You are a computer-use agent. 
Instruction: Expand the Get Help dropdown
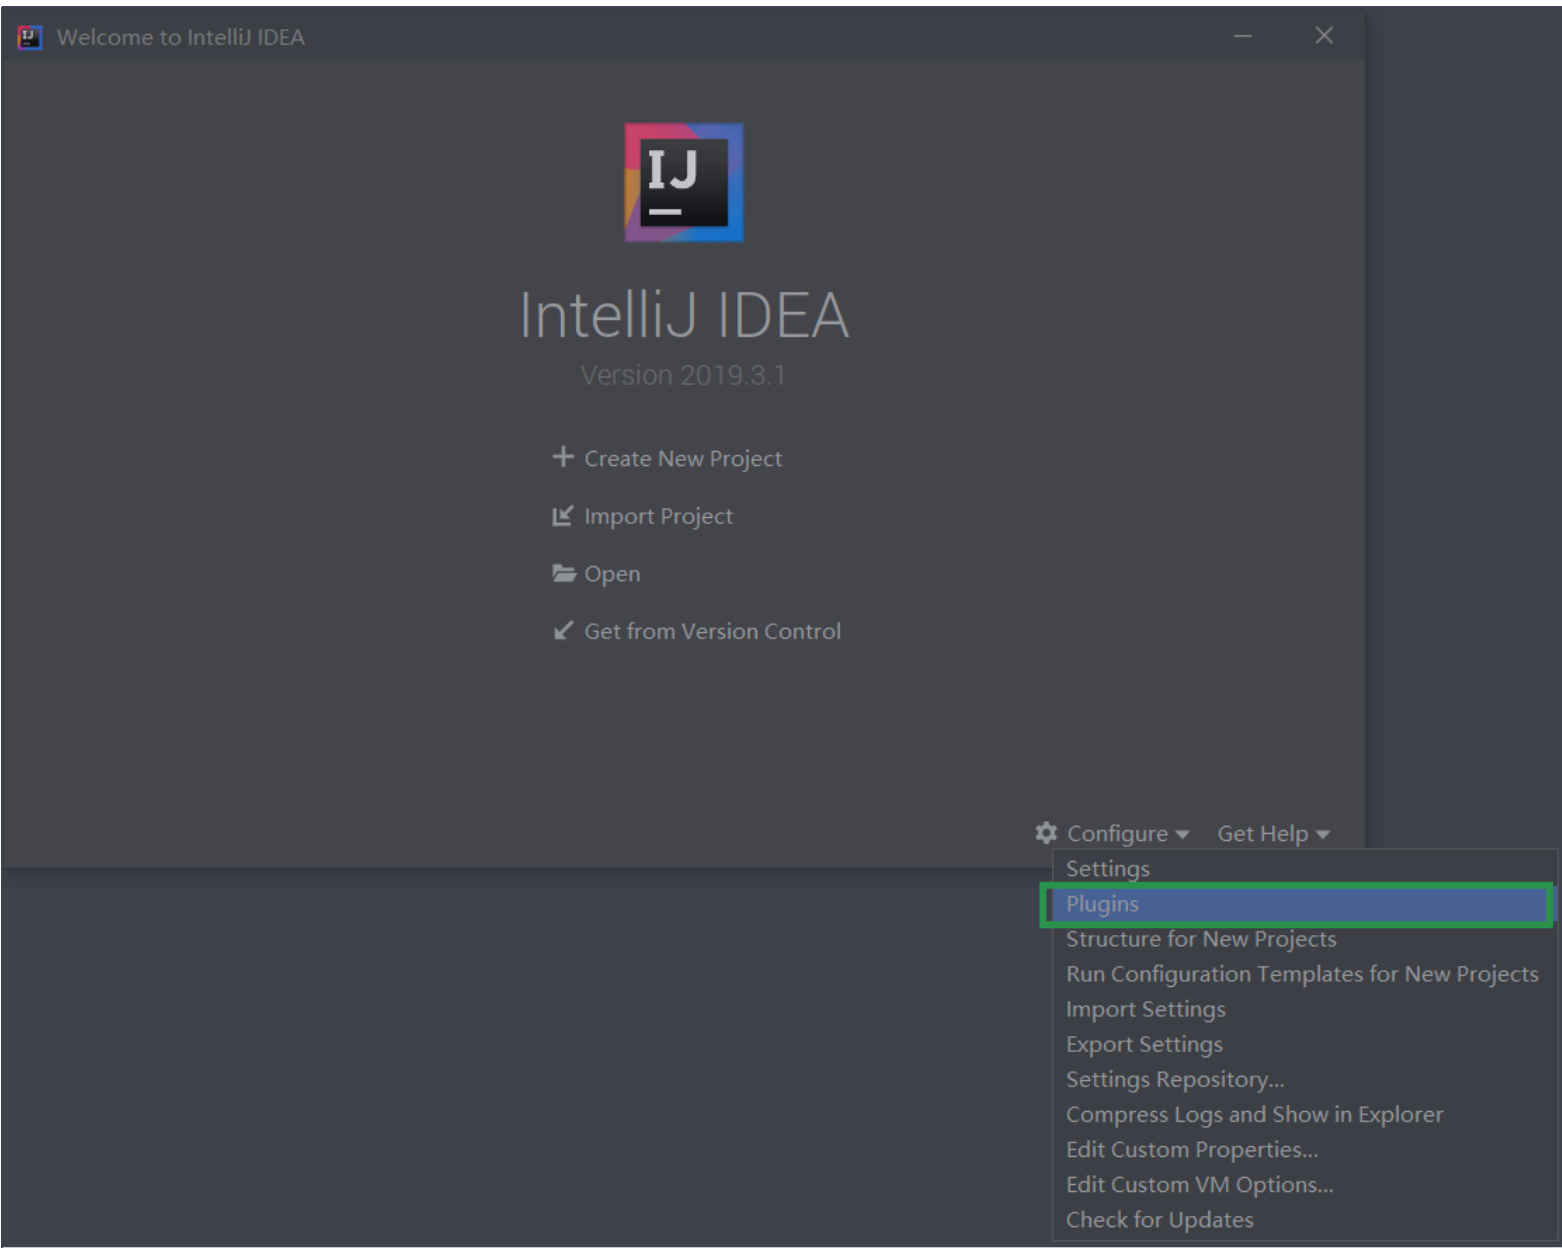pyautogui.click(x=1273, y=833)
